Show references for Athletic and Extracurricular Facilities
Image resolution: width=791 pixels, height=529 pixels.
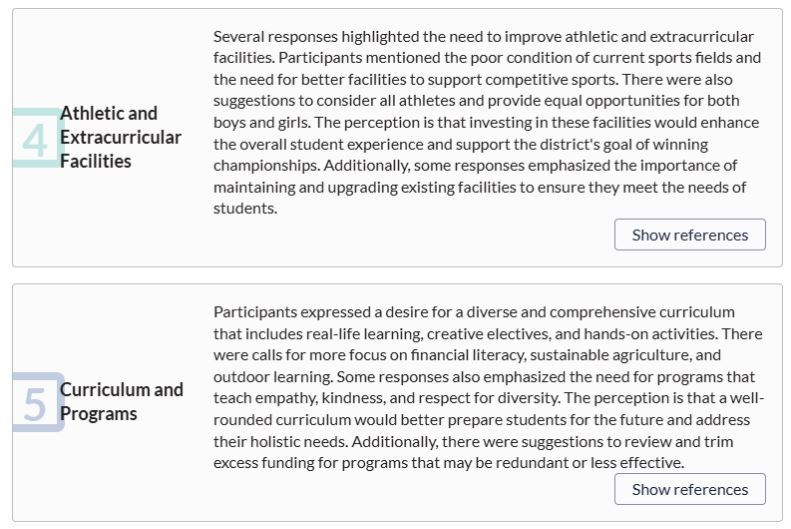(x=690, y=234)
